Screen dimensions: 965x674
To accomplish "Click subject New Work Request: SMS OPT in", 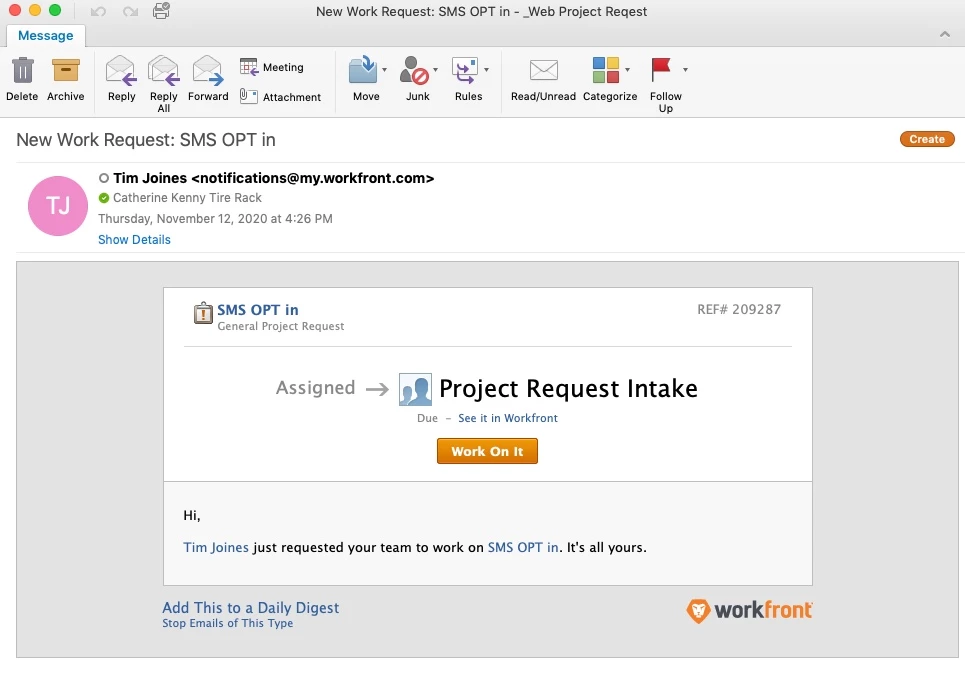I will (146, 140).
